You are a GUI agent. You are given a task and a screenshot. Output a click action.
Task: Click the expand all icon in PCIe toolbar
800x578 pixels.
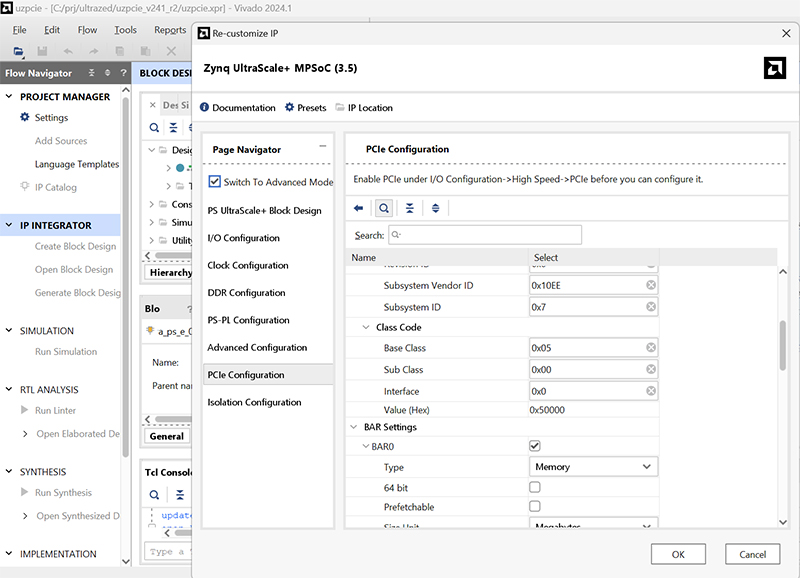435,208
